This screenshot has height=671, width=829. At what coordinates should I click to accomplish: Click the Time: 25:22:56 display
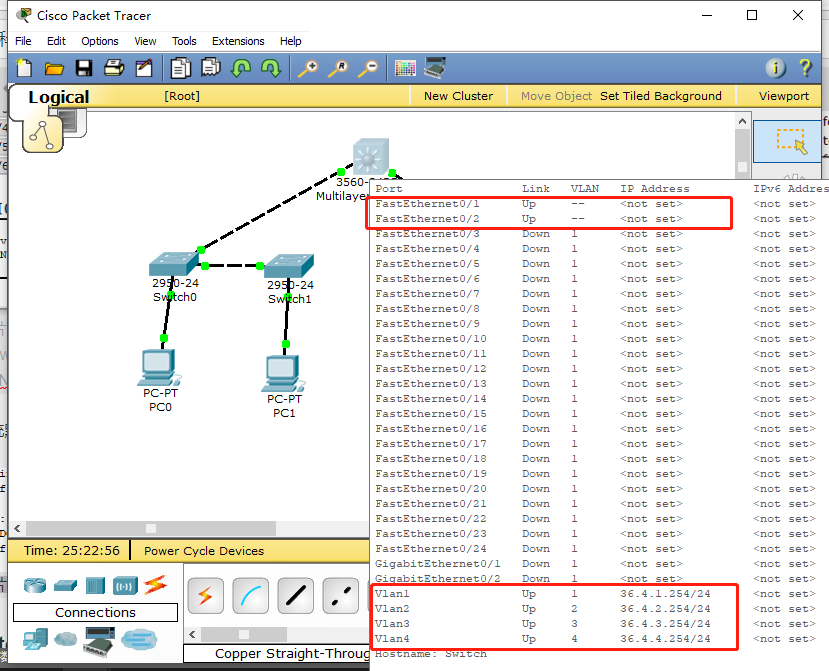[71, 551]
